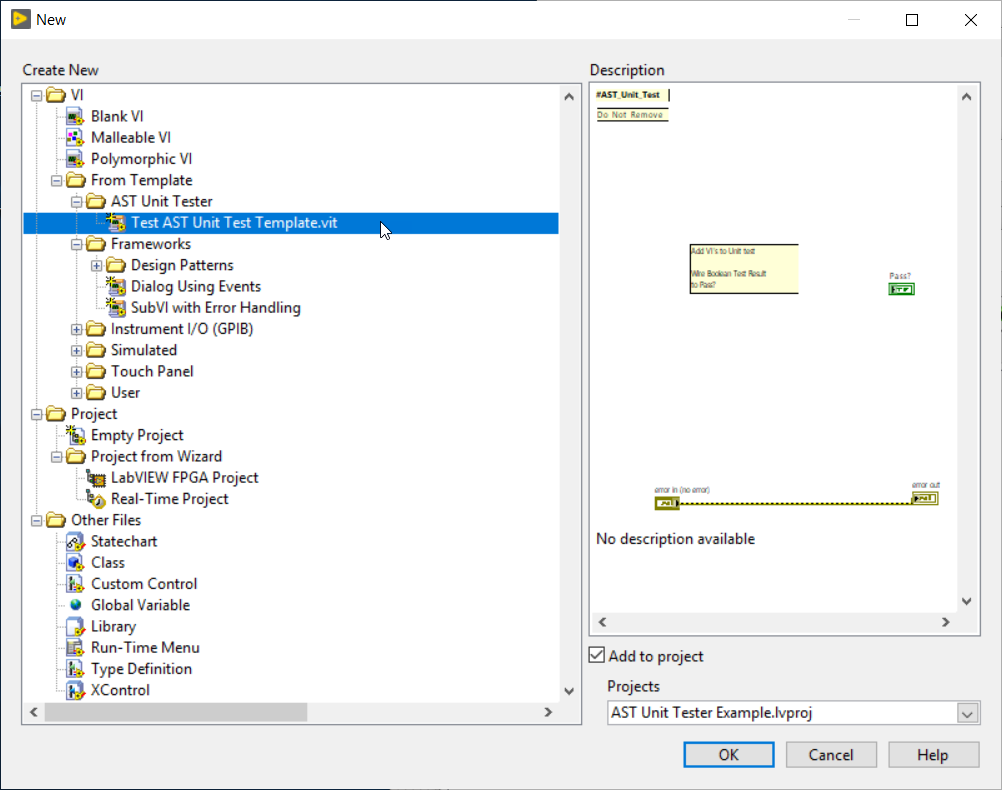Uncheck the Add to project checkbox
Viewport: 1002px width, 790px height.
597,655
